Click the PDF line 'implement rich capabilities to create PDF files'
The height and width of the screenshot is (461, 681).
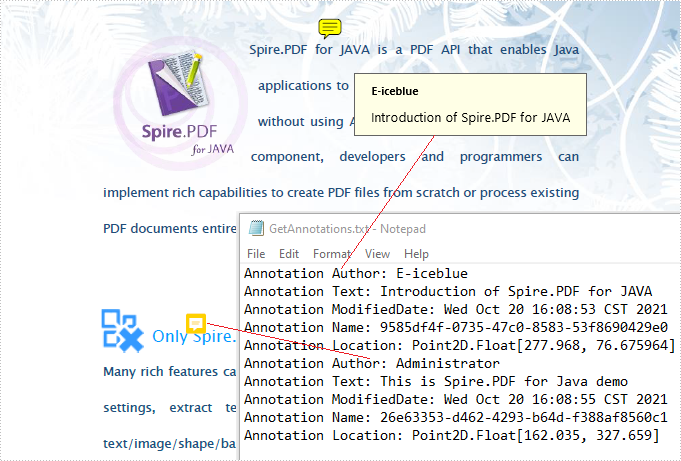pos(341,192)
